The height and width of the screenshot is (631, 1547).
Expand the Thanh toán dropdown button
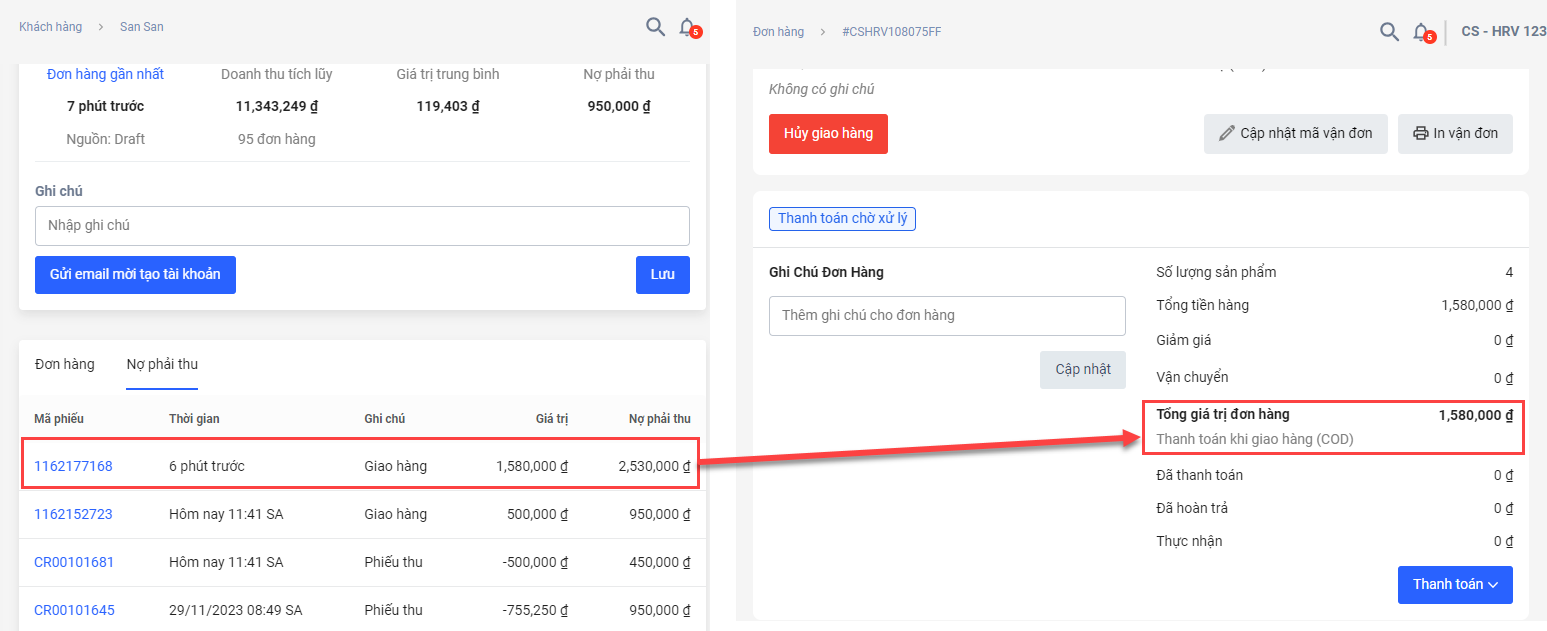(1454, 585)
